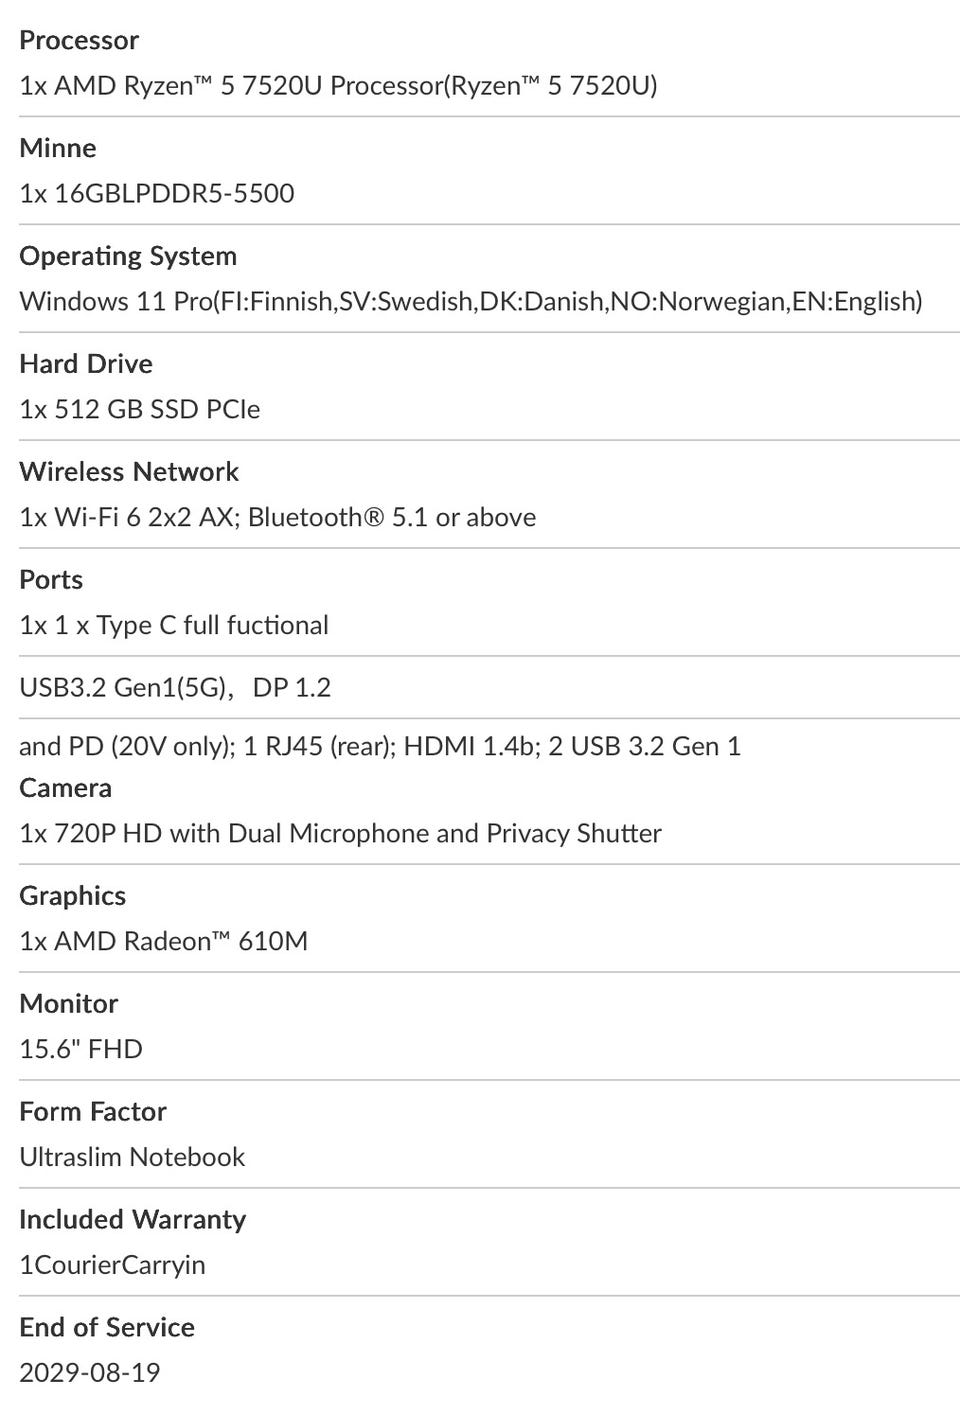Click the Windows 11 Pro languages text

tap(471, 301)
